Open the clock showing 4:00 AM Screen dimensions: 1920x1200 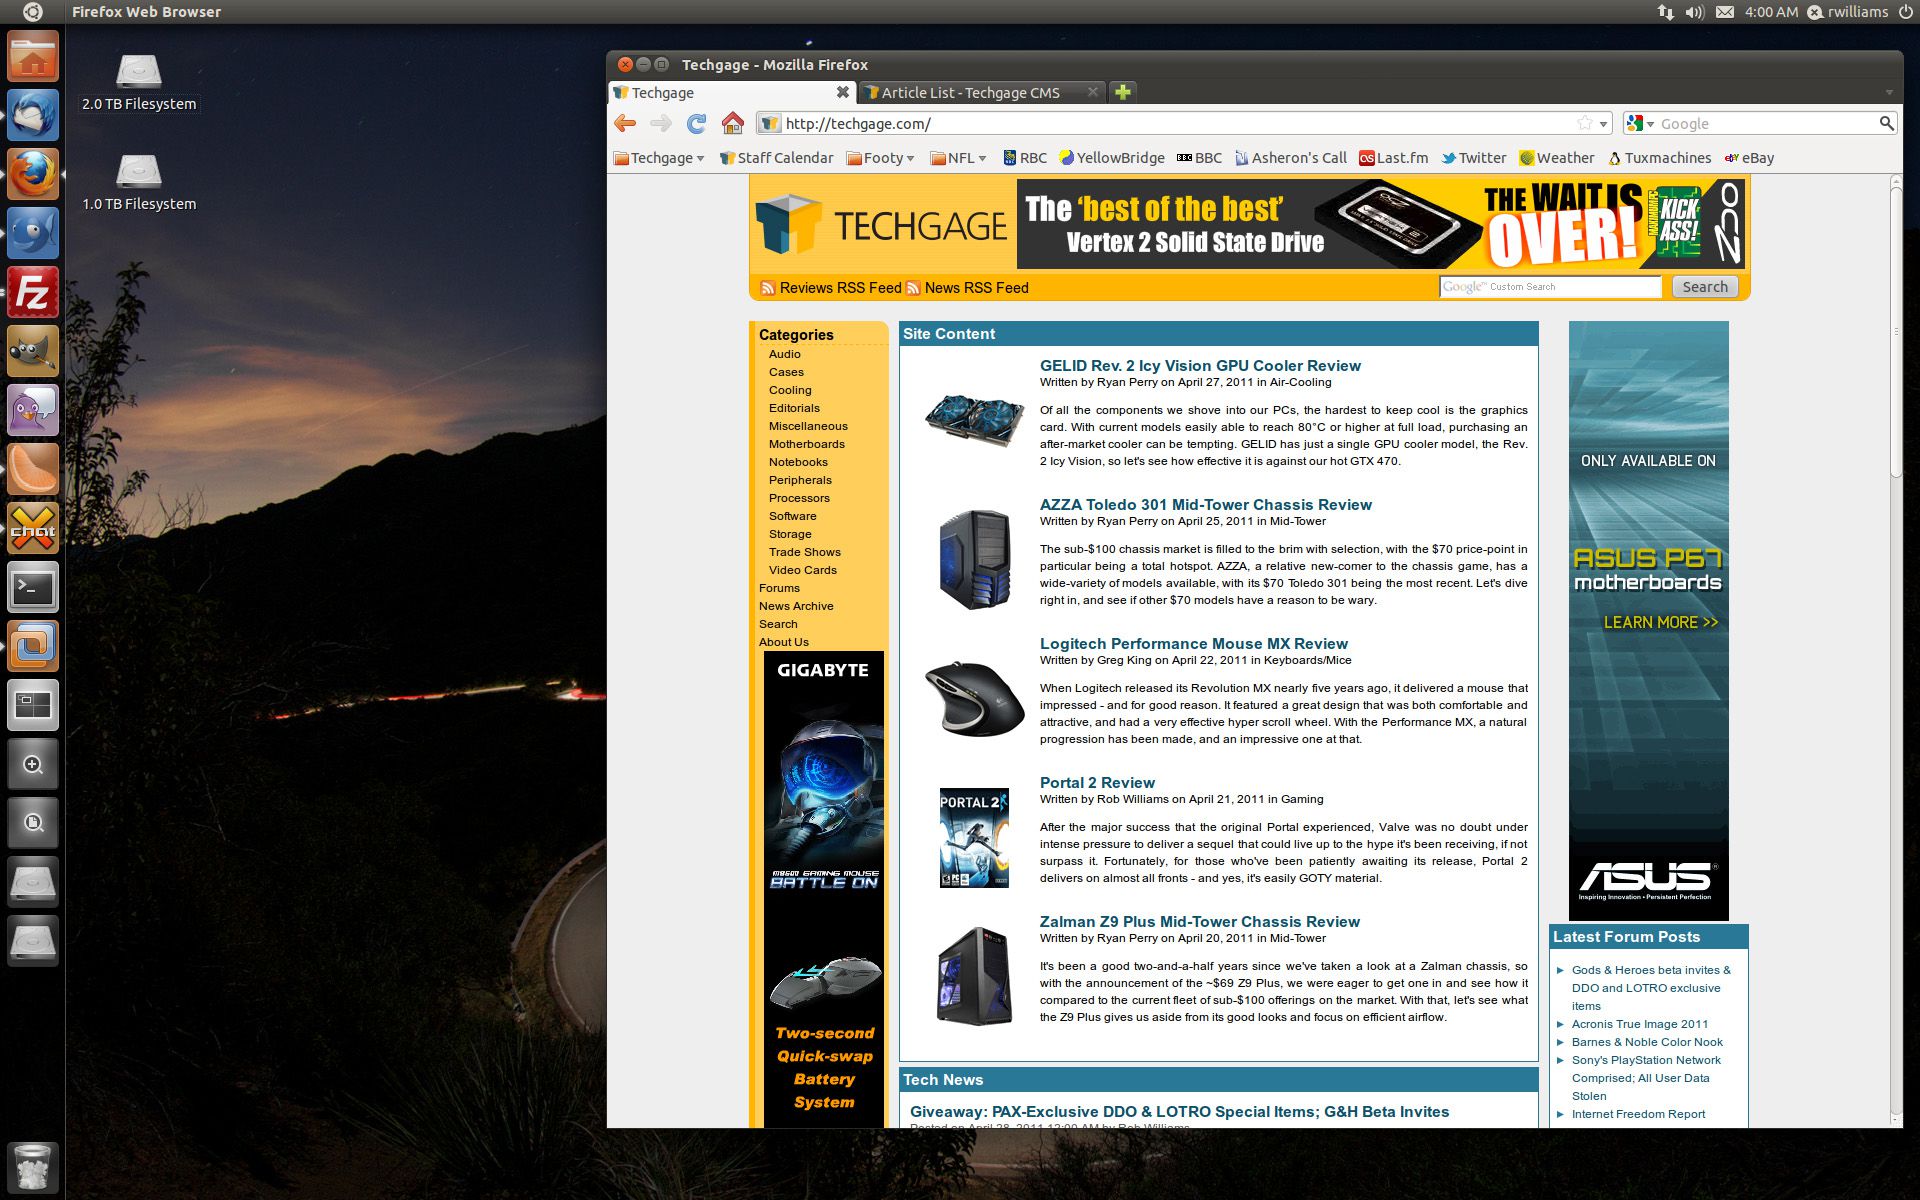[x=1771, y=12]
